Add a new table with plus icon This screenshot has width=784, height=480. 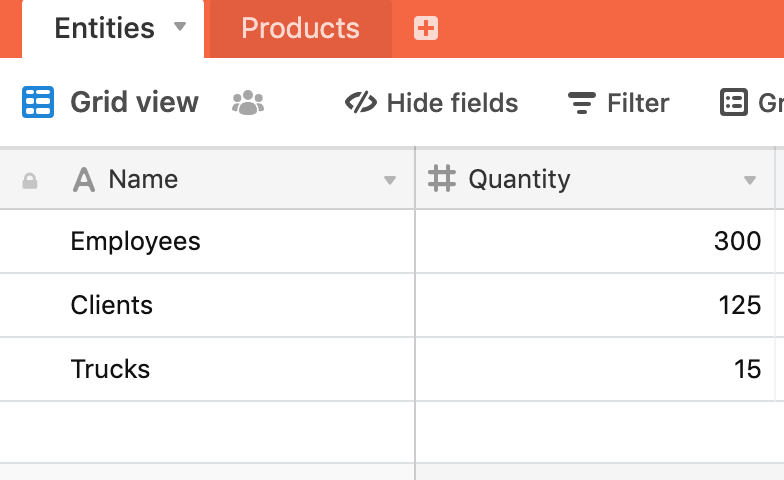[x=426, y=28]
